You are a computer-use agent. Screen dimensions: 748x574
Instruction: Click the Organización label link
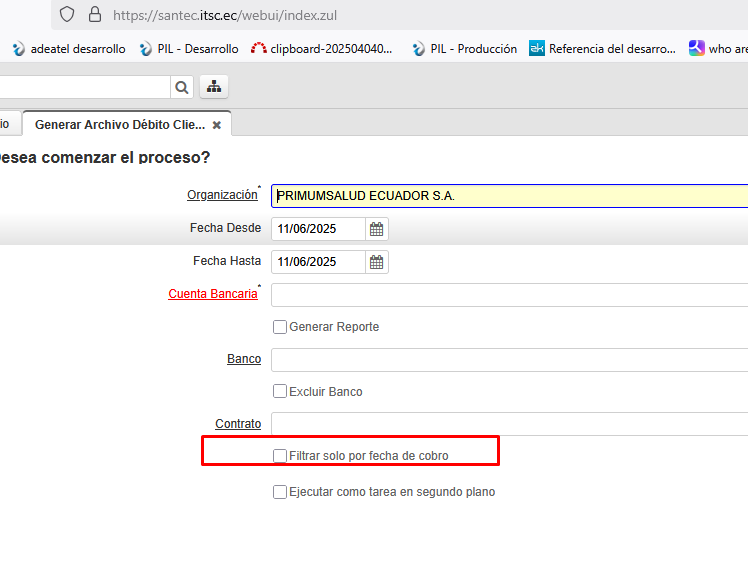[x=222, y=195]
